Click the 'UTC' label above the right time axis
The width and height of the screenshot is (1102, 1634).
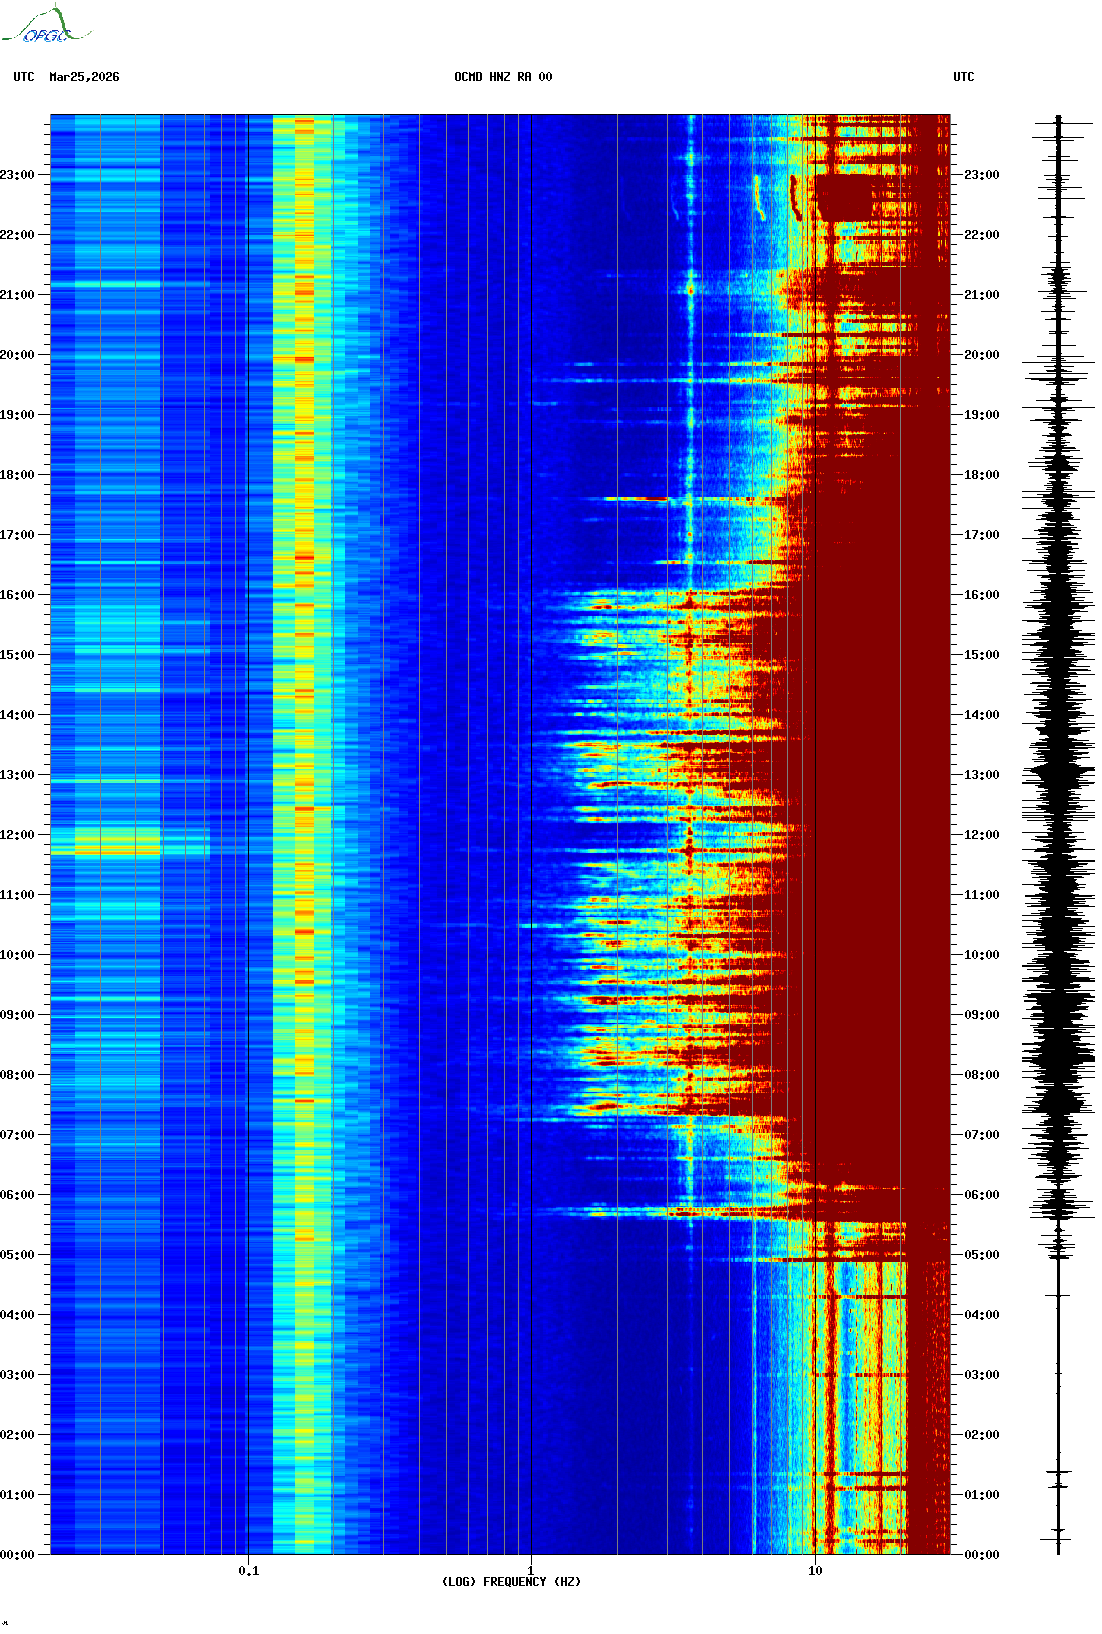tap(964, 77)
